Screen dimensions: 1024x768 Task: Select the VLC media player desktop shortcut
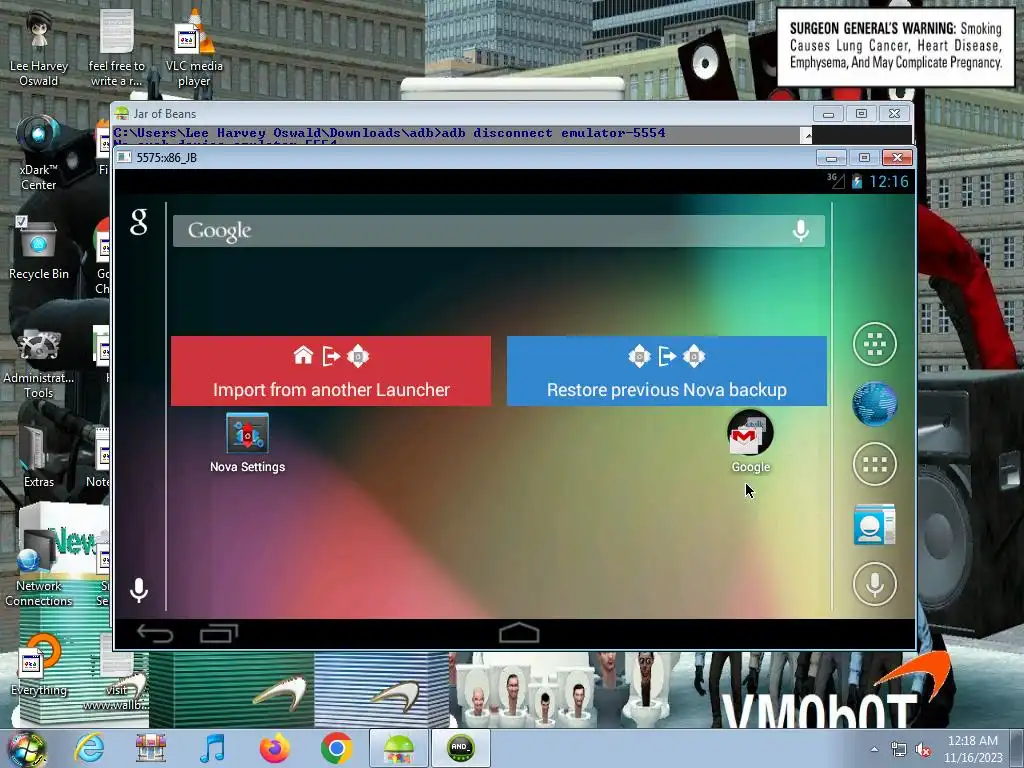tap(194, 48)
